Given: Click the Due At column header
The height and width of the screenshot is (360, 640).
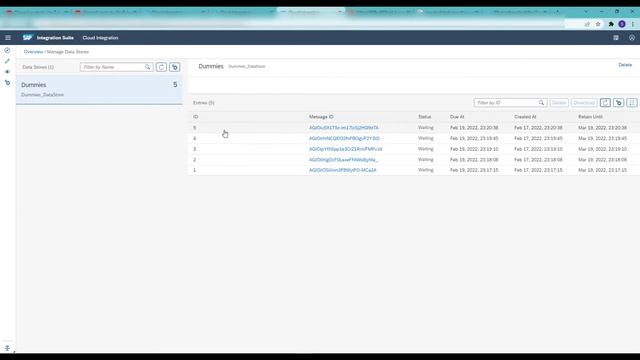Looking at the screenshot, I should tap(457, 117).
